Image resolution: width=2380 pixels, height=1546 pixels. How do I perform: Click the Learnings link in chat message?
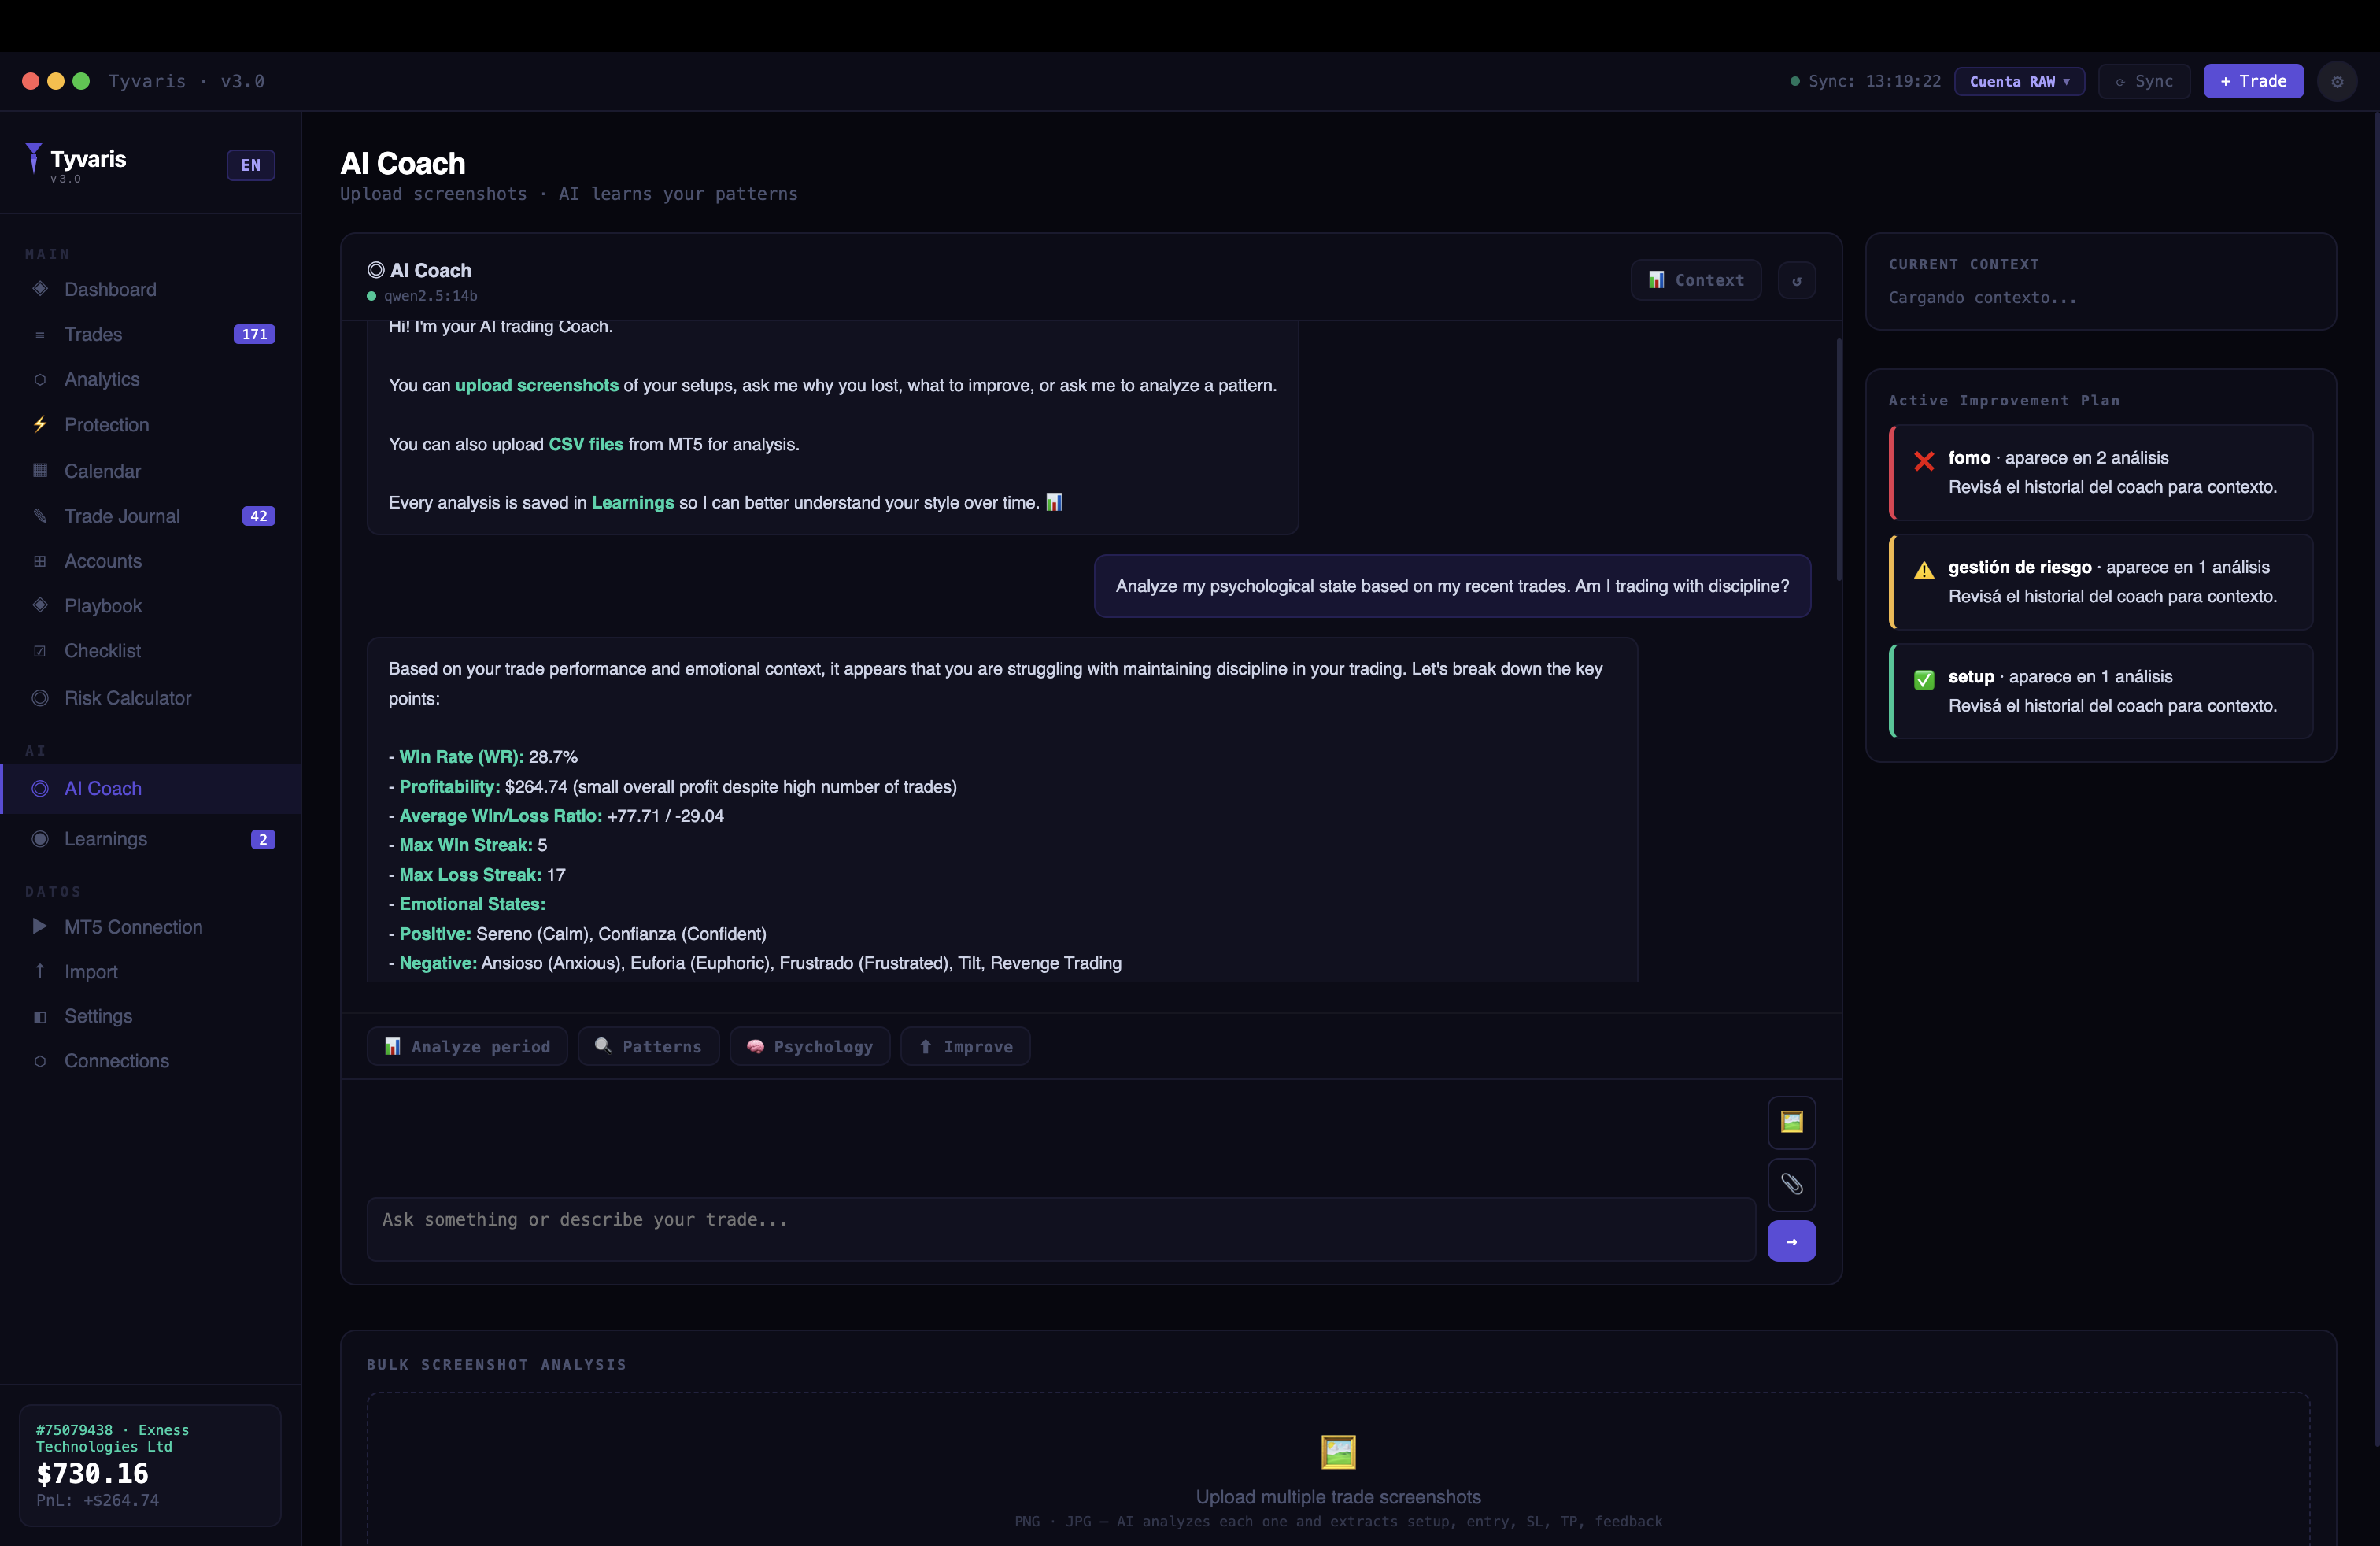[x=633, y=502]
